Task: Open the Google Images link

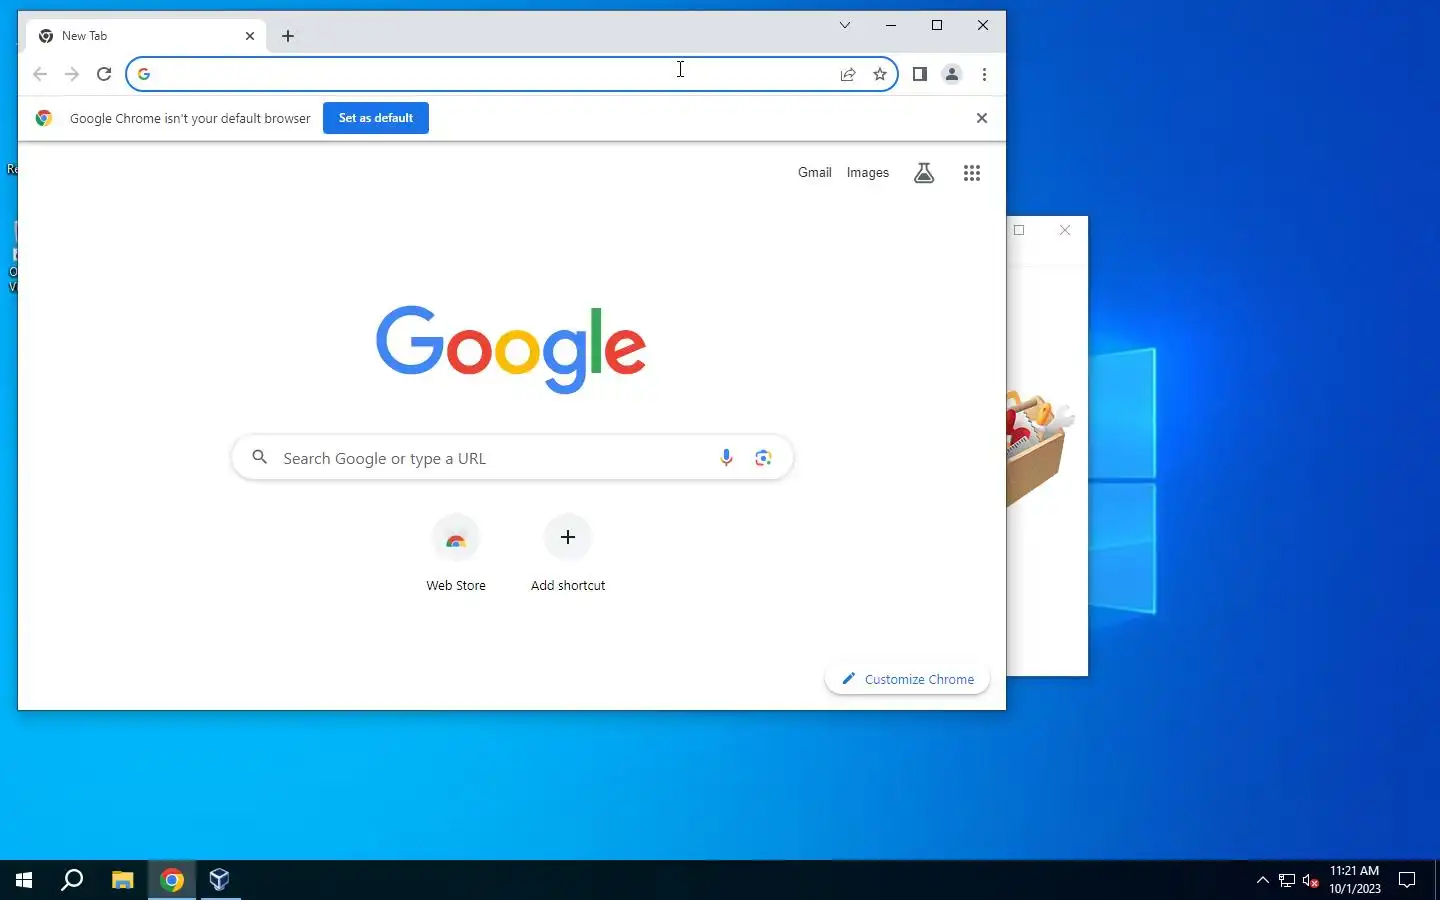Action: coord(868,173)
